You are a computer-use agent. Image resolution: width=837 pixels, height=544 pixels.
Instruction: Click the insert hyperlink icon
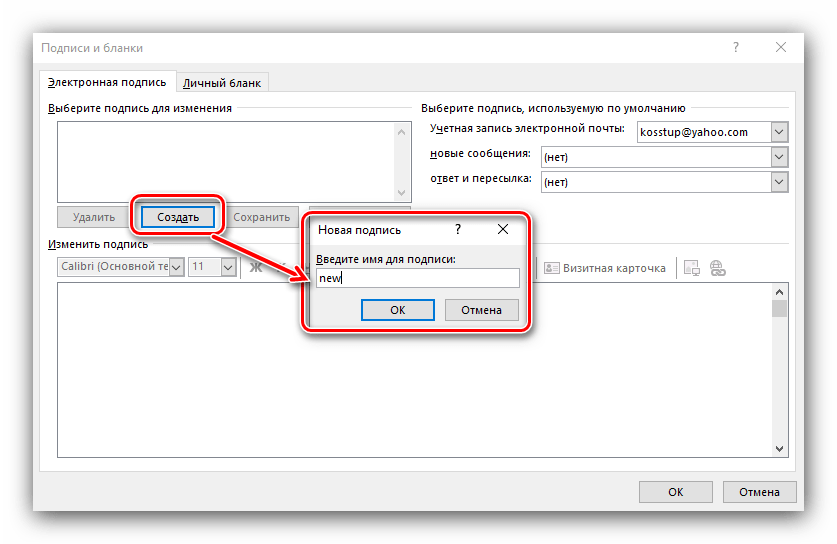(717, 268)
